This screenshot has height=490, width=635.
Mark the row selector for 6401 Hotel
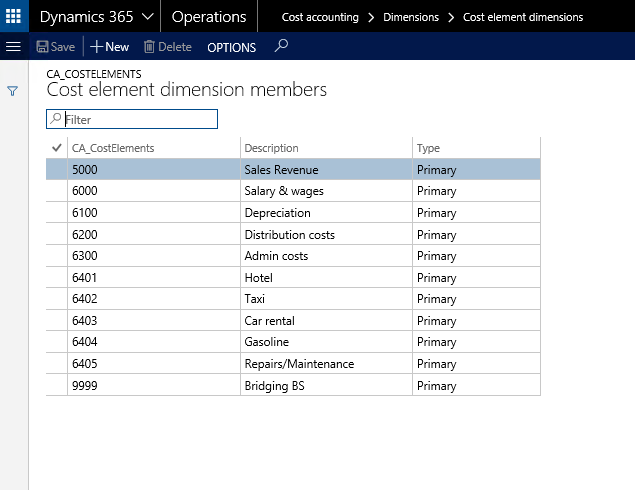tap(56, 278)
